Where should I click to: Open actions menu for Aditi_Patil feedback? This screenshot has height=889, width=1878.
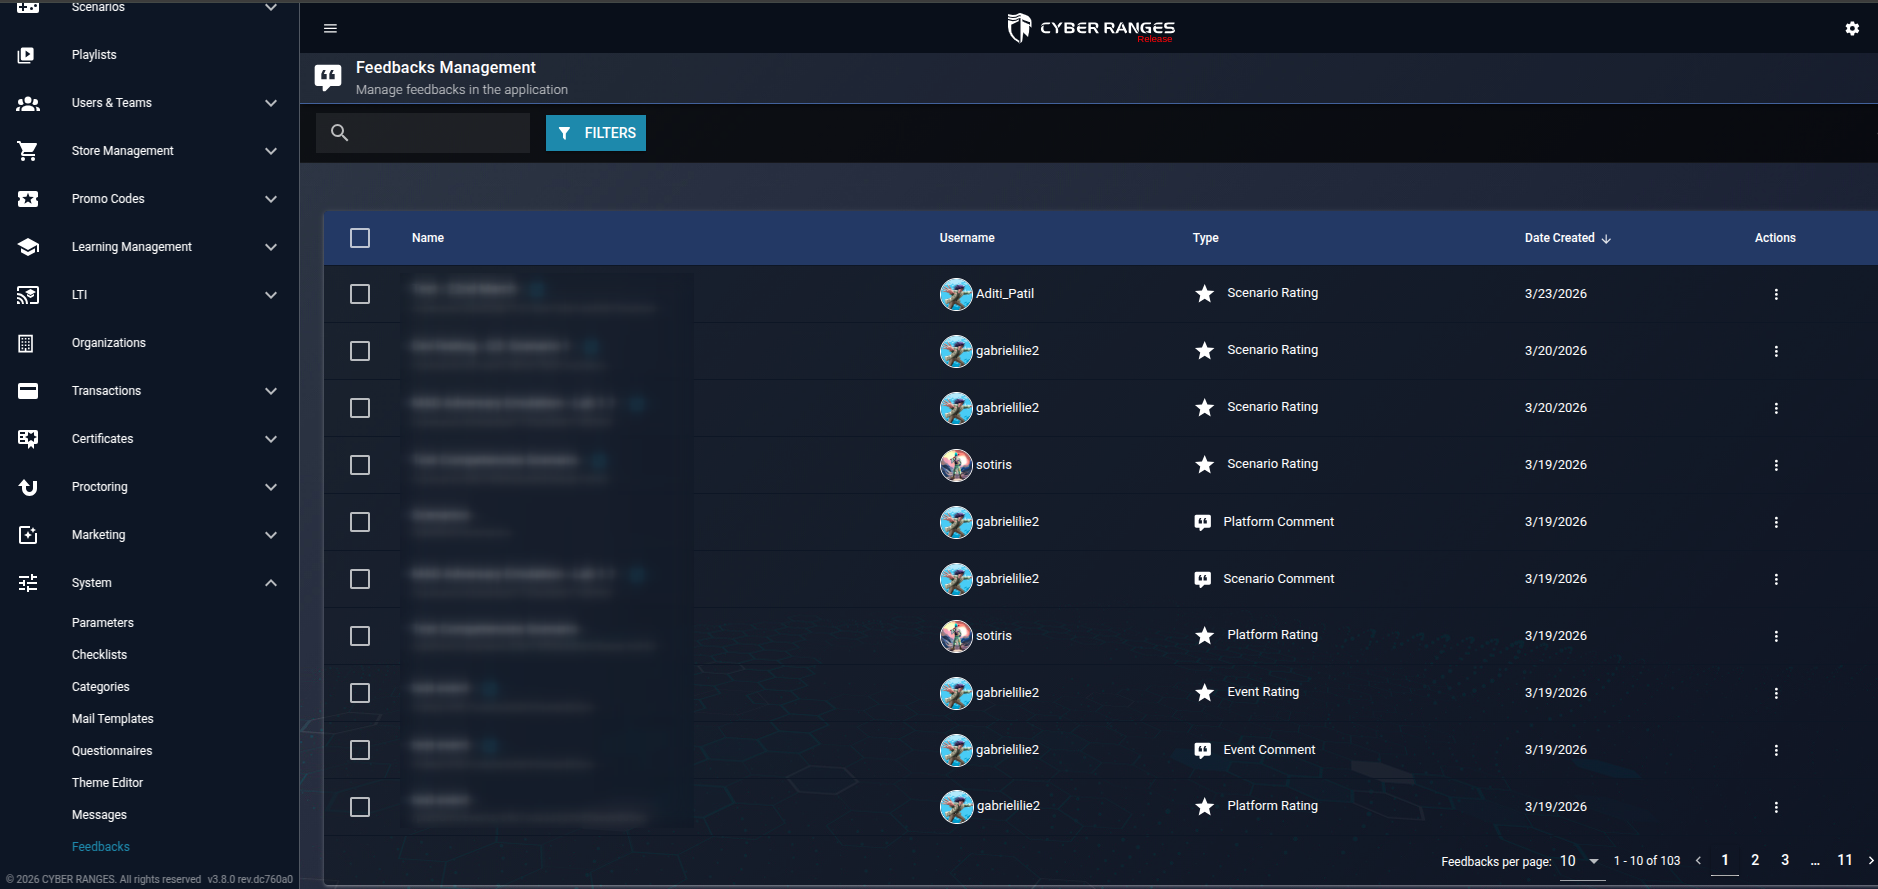point(1776,294)
